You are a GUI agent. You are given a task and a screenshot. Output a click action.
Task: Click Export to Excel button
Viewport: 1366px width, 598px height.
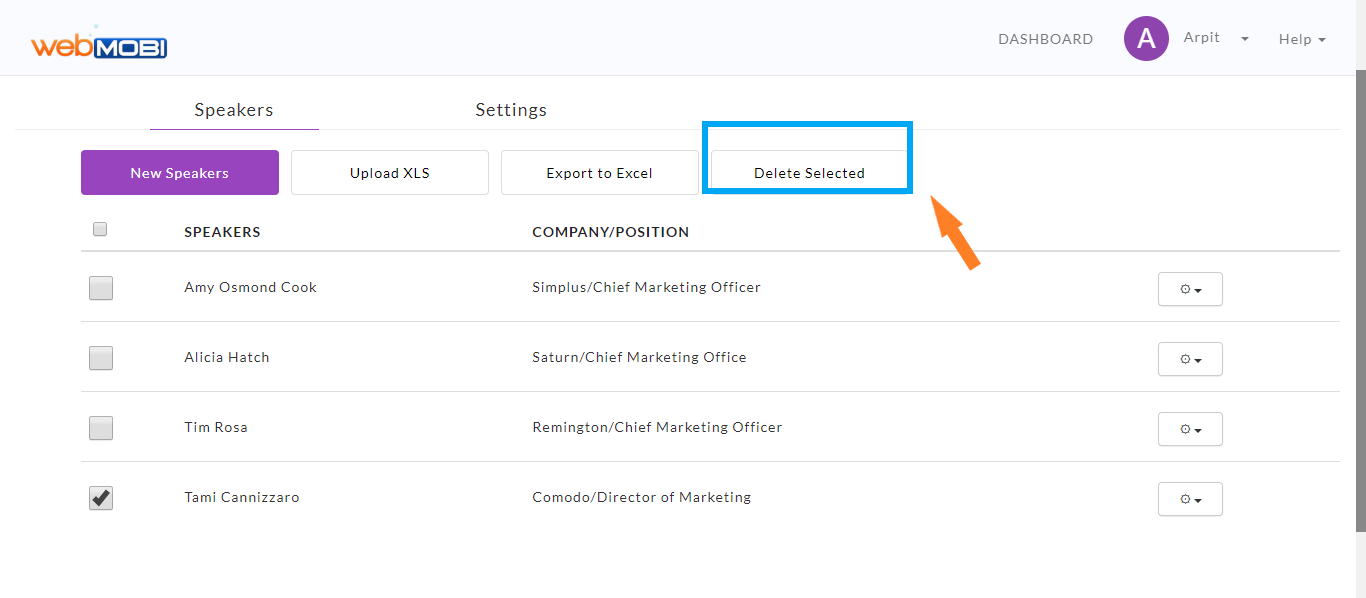600,172
